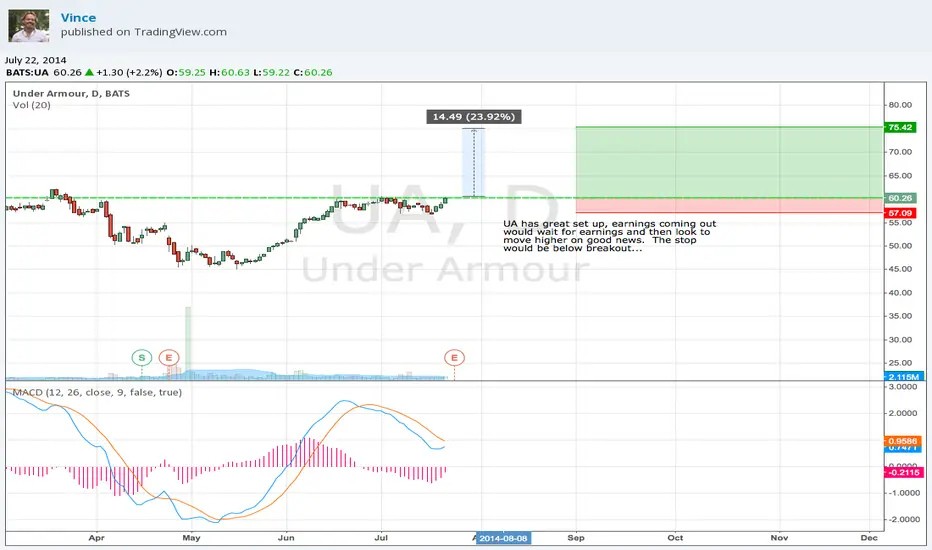This screenshot has width=932, height=550.
Task: Click the E earnings marker near May
Action: click(x=169, y=357)
